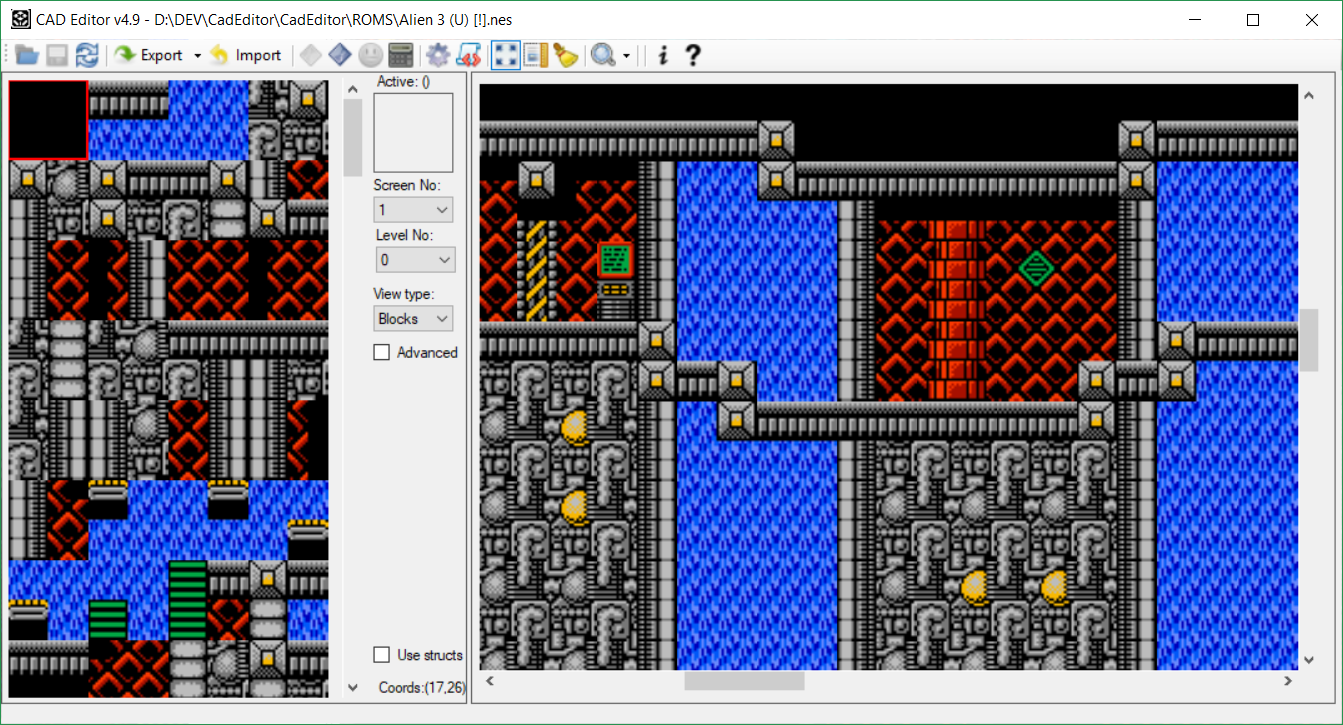
Task: Enable the Use structs checkbox
Action: (x=381, y=655)
